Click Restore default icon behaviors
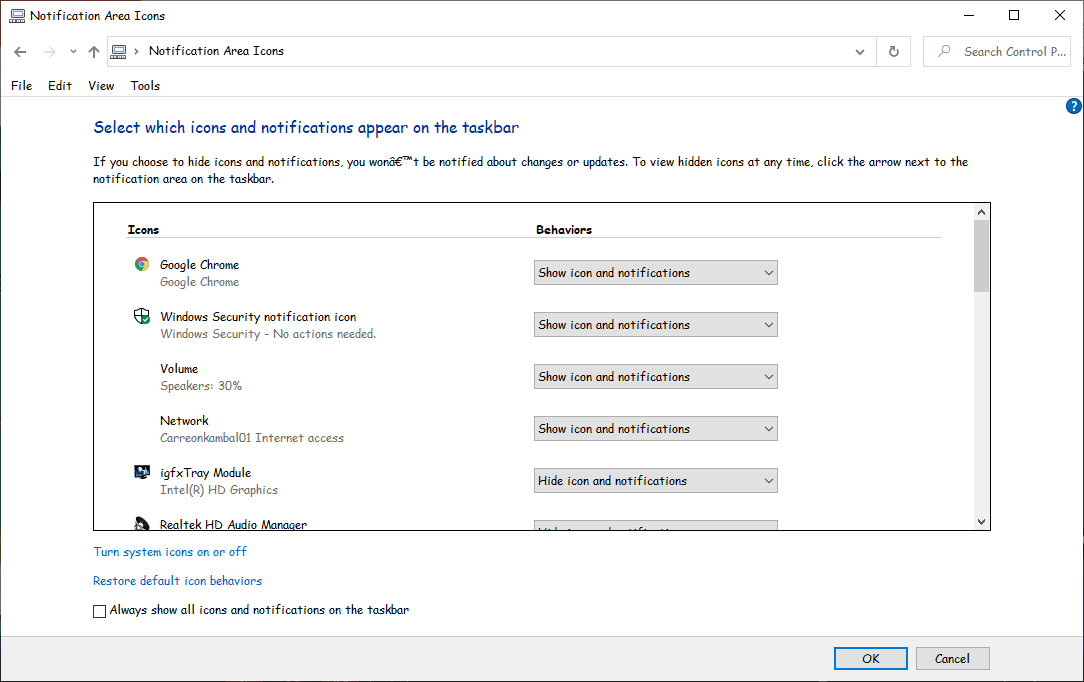 177,580
